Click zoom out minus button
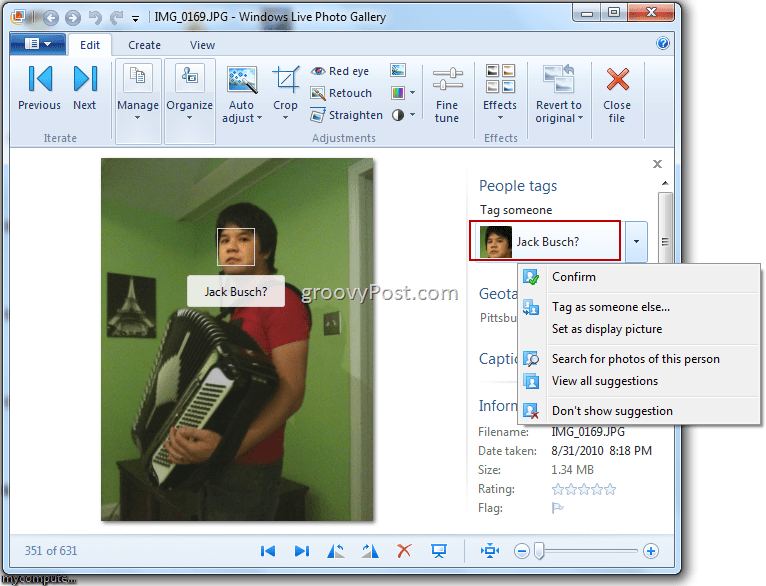This screenshot has height=586, width=766. [x=521, y=552]
